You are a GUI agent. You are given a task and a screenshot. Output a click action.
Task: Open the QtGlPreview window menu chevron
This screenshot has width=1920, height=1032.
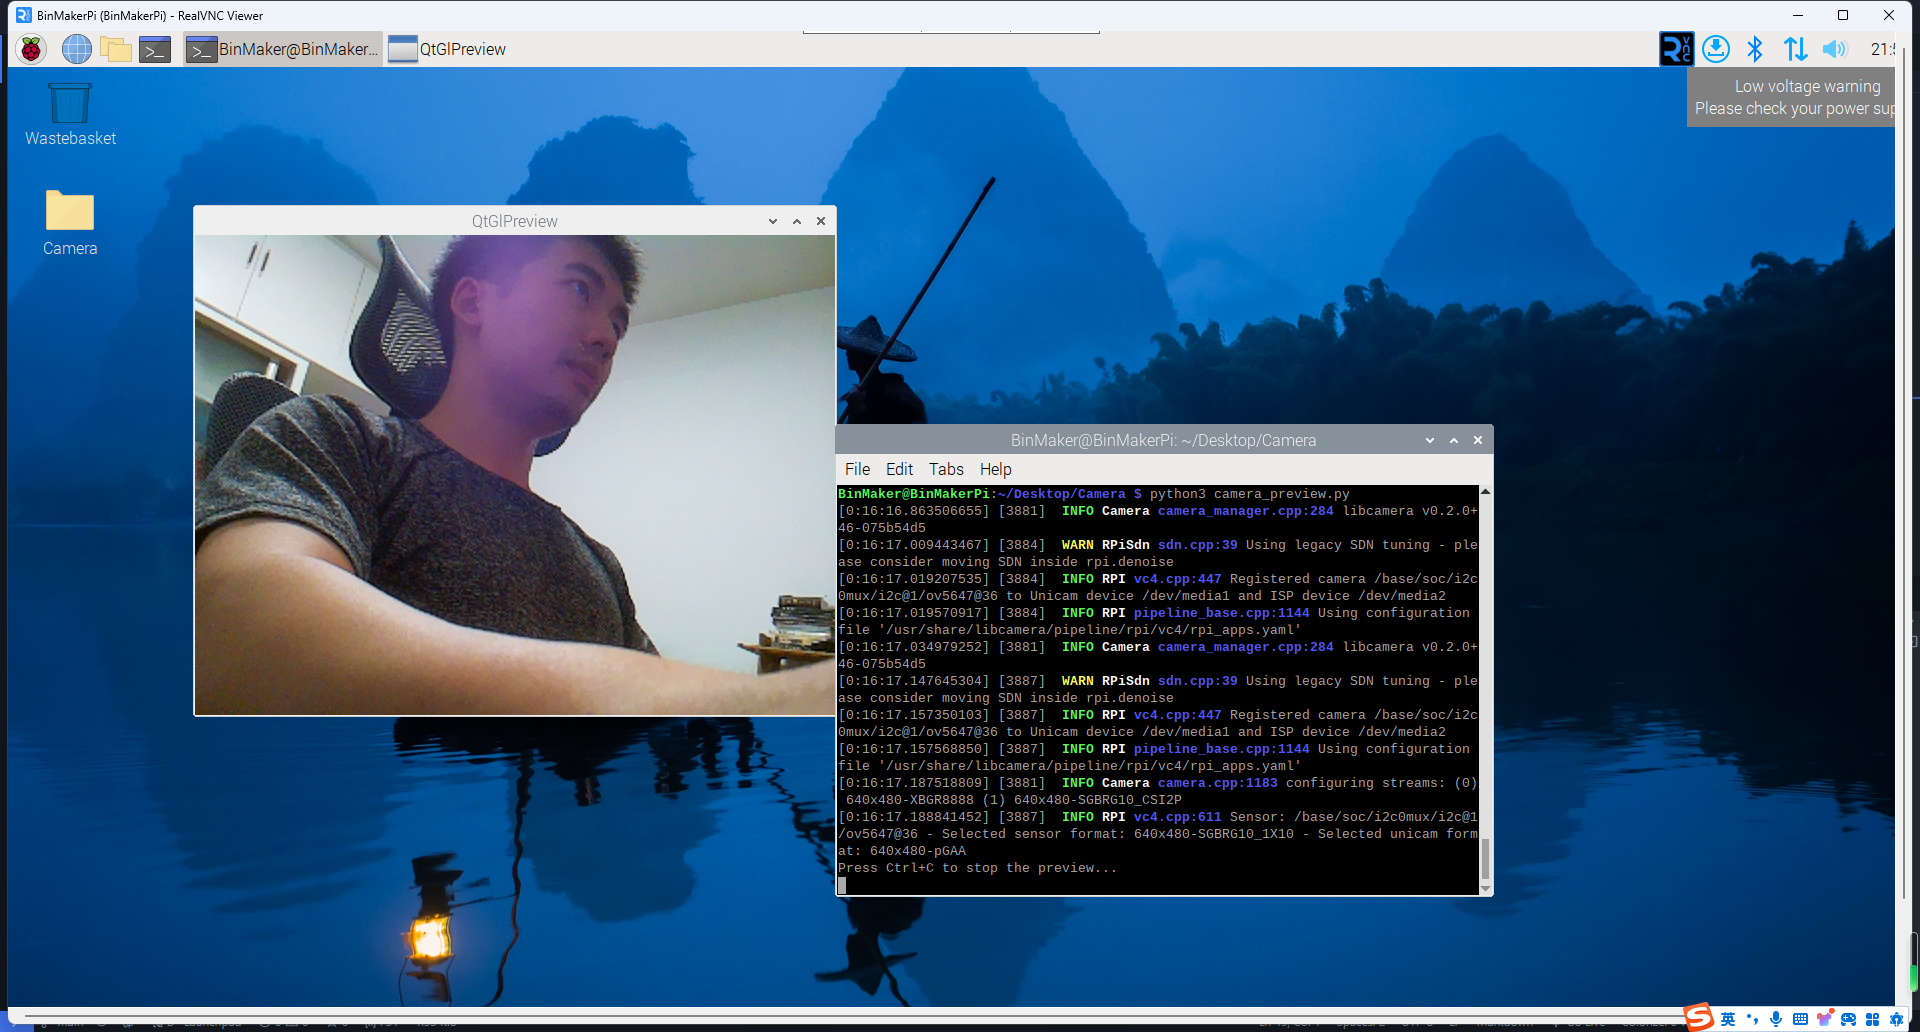point(773,221)
